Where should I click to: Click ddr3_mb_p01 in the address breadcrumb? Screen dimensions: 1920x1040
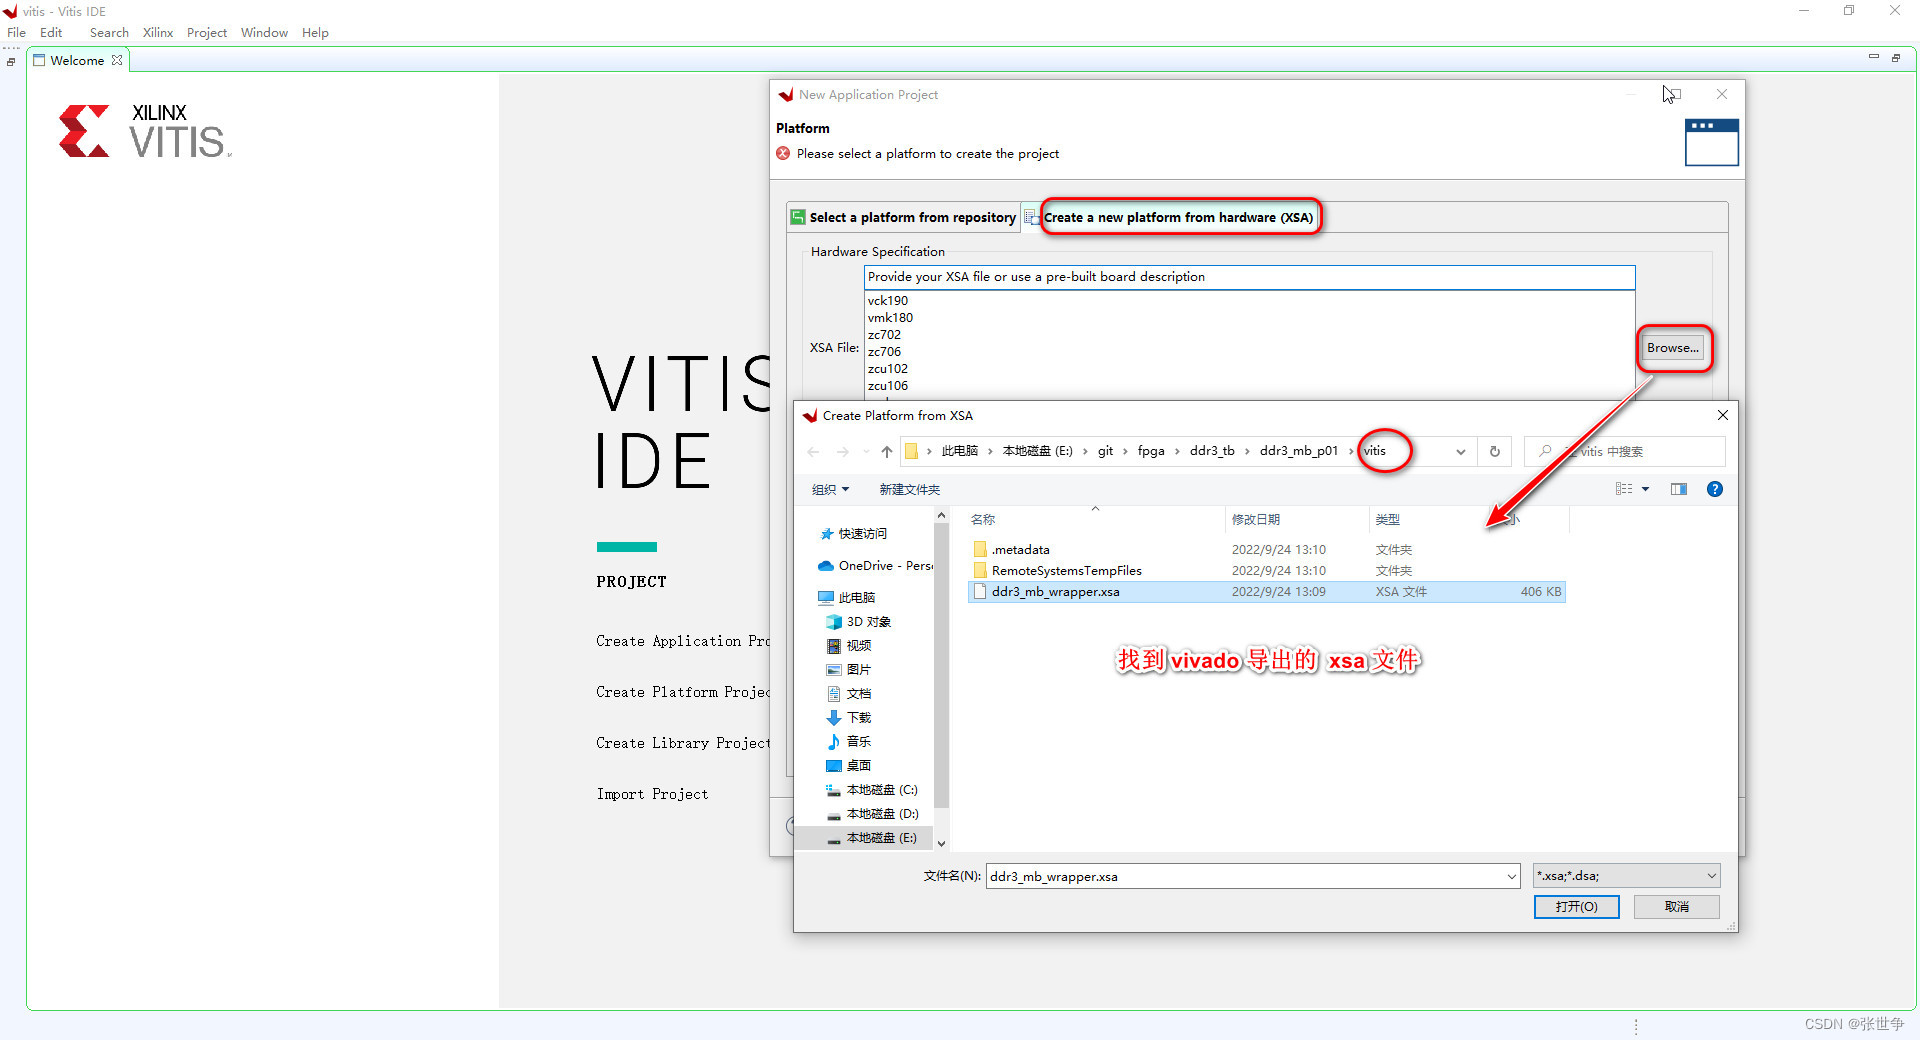(1298, 452)
